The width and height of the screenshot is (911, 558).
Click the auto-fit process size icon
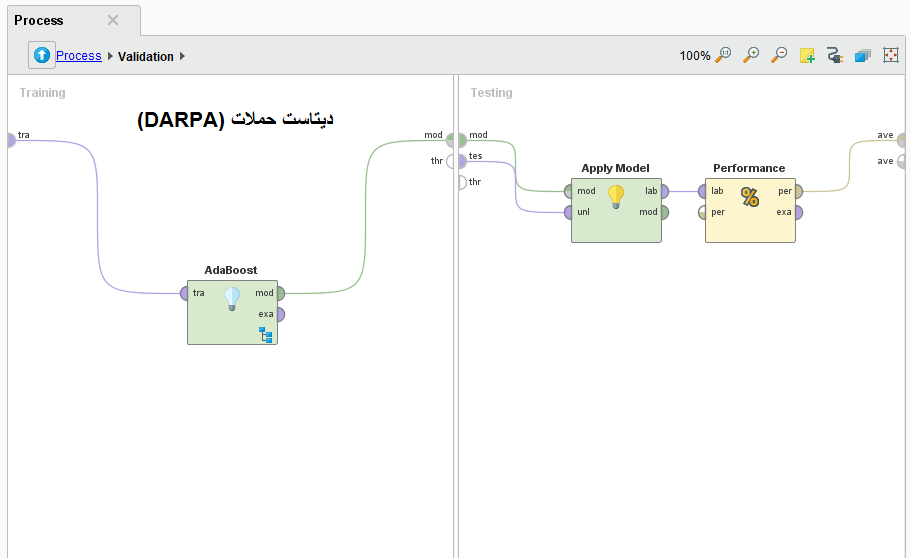(x=891, y=56)
